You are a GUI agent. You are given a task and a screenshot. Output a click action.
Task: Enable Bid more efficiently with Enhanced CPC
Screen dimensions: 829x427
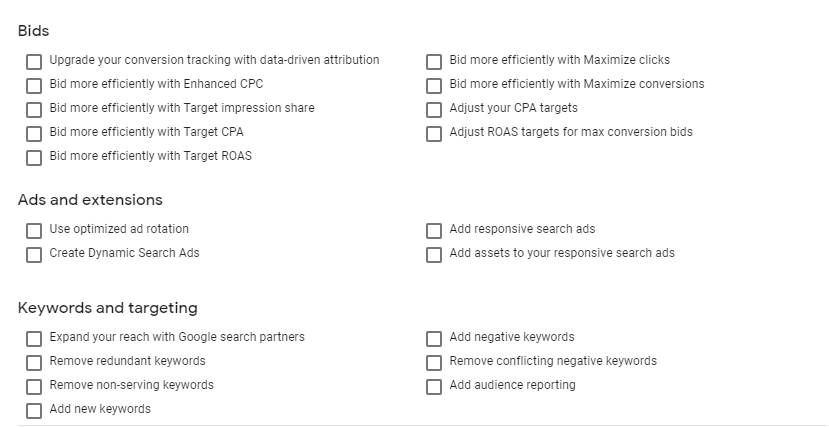click(34, 85)
